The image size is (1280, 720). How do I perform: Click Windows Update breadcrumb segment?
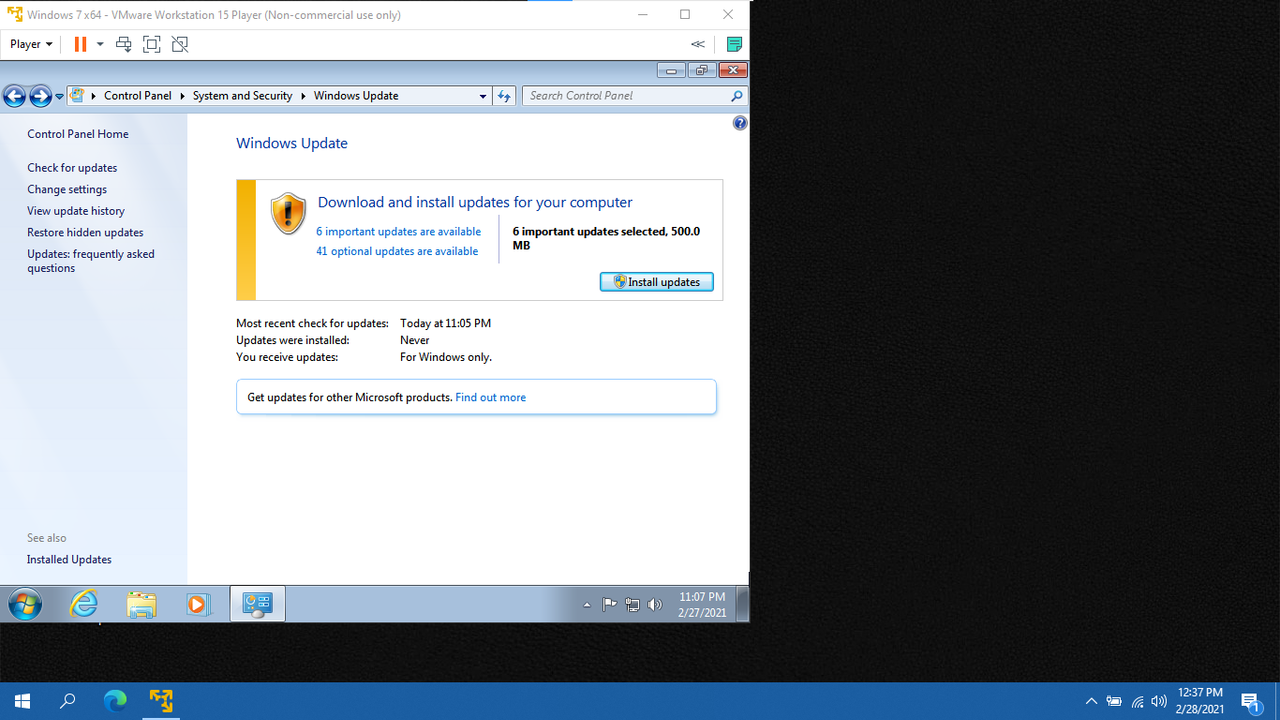tap(356, 96)
